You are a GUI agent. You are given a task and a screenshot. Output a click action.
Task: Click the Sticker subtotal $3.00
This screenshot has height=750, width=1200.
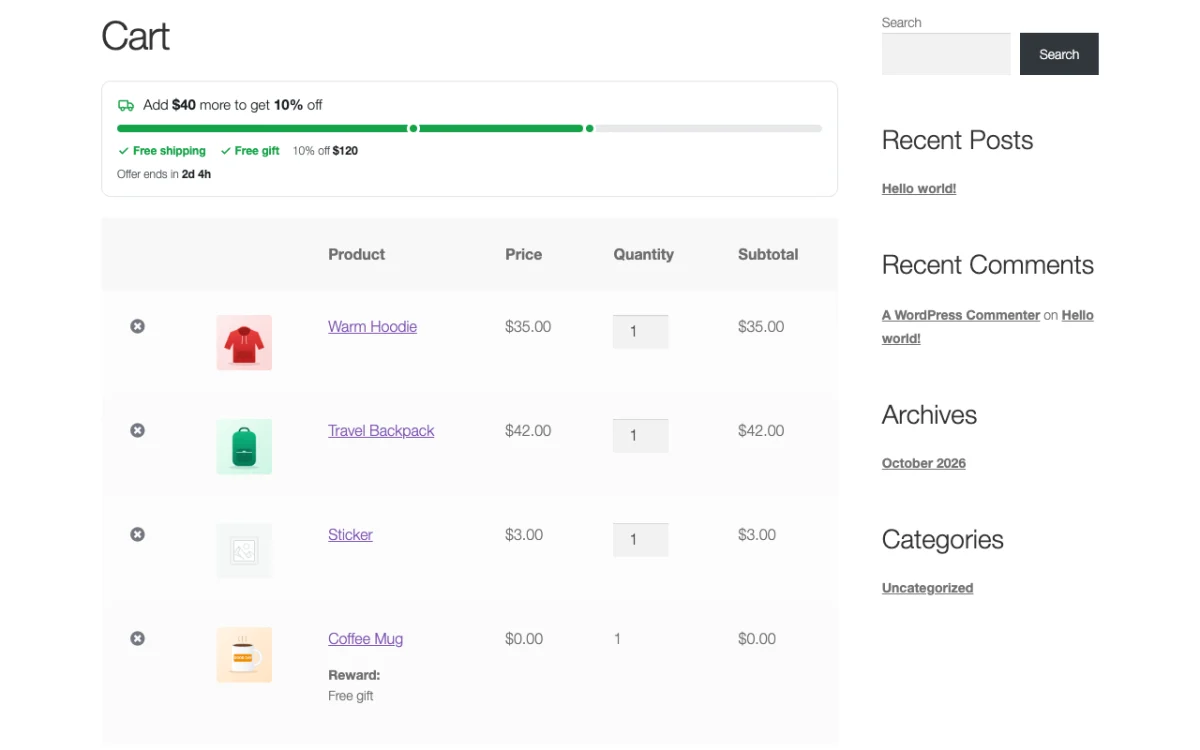tap(757, 535)
